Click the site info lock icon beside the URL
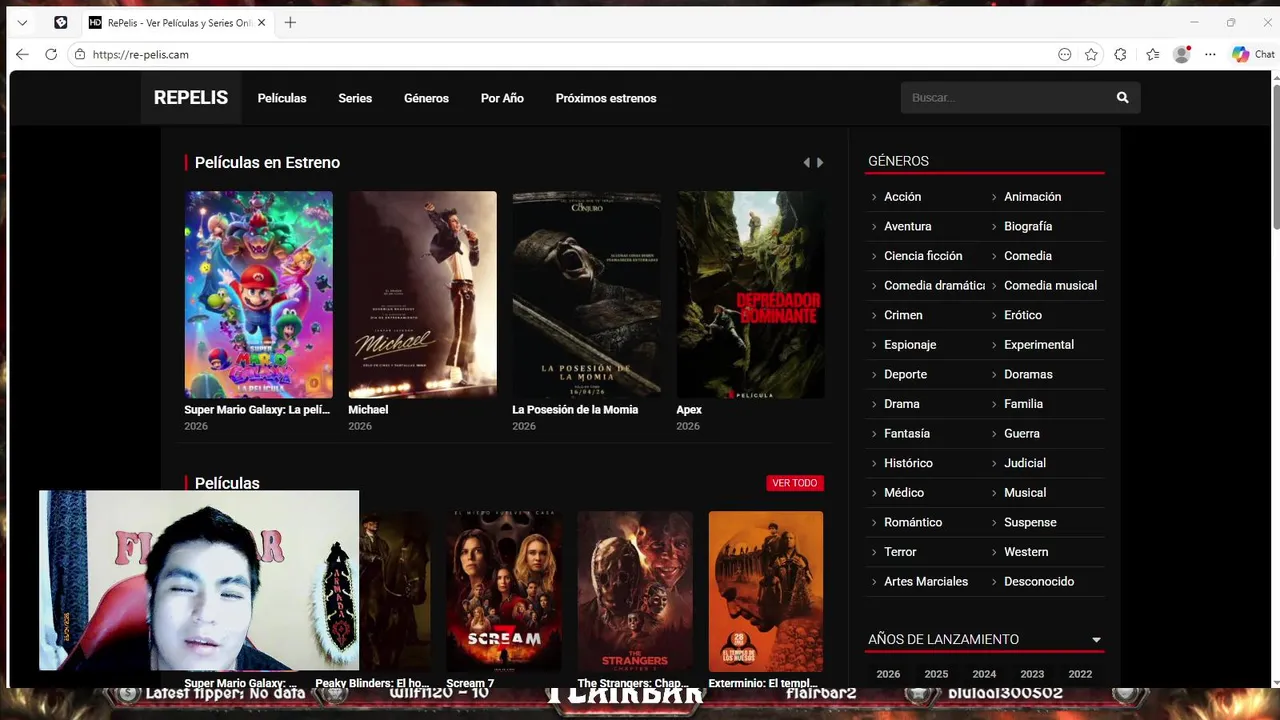 [x=80, y=55]
